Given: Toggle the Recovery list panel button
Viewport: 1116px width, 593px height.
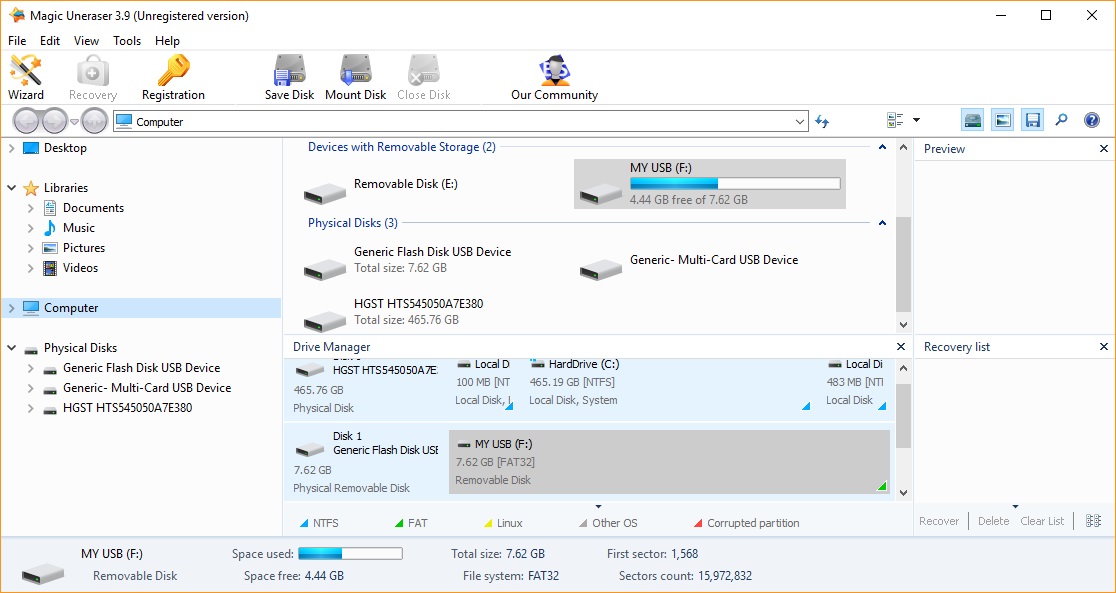Looking at the screenshot, I should 1032,121.
